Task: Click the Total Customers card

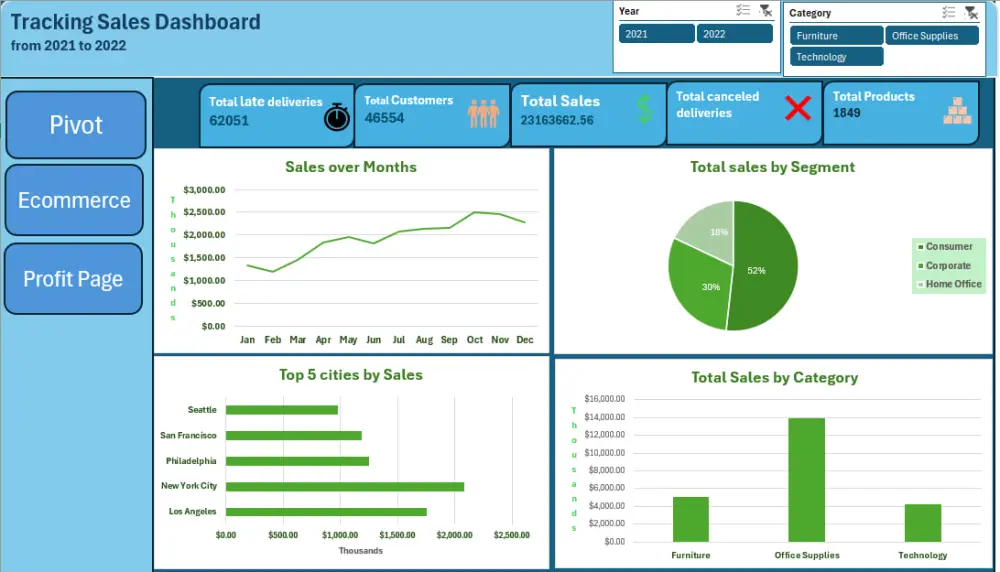Action: pos(432,115)
